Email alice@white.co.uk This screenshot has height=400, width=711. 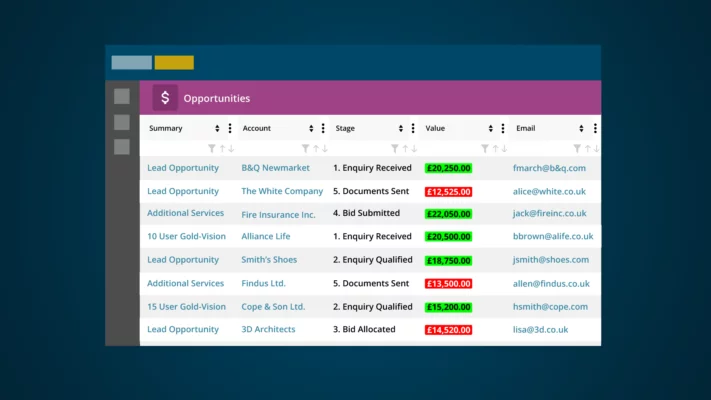[x=549, y=191]
